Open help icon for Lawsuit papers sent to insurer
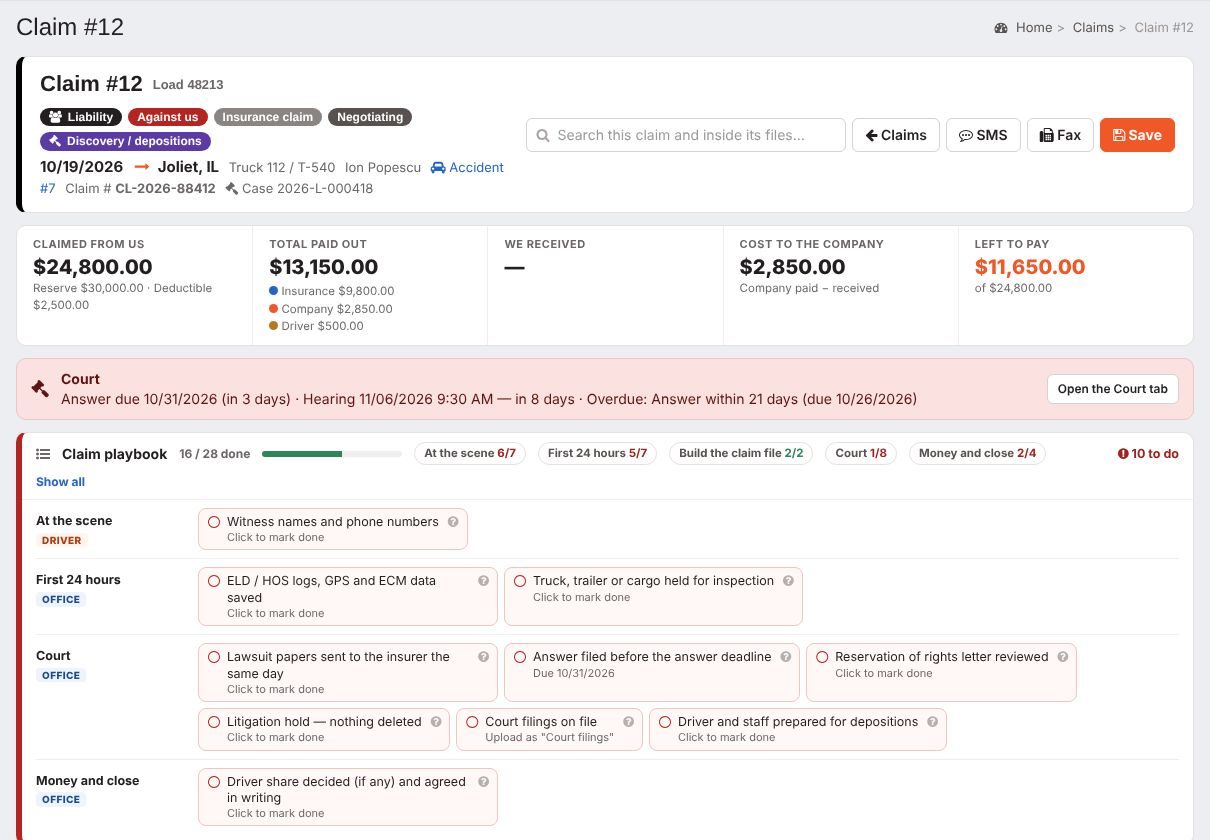This screenshot has height=840, width=1210. tap(483, 657)
